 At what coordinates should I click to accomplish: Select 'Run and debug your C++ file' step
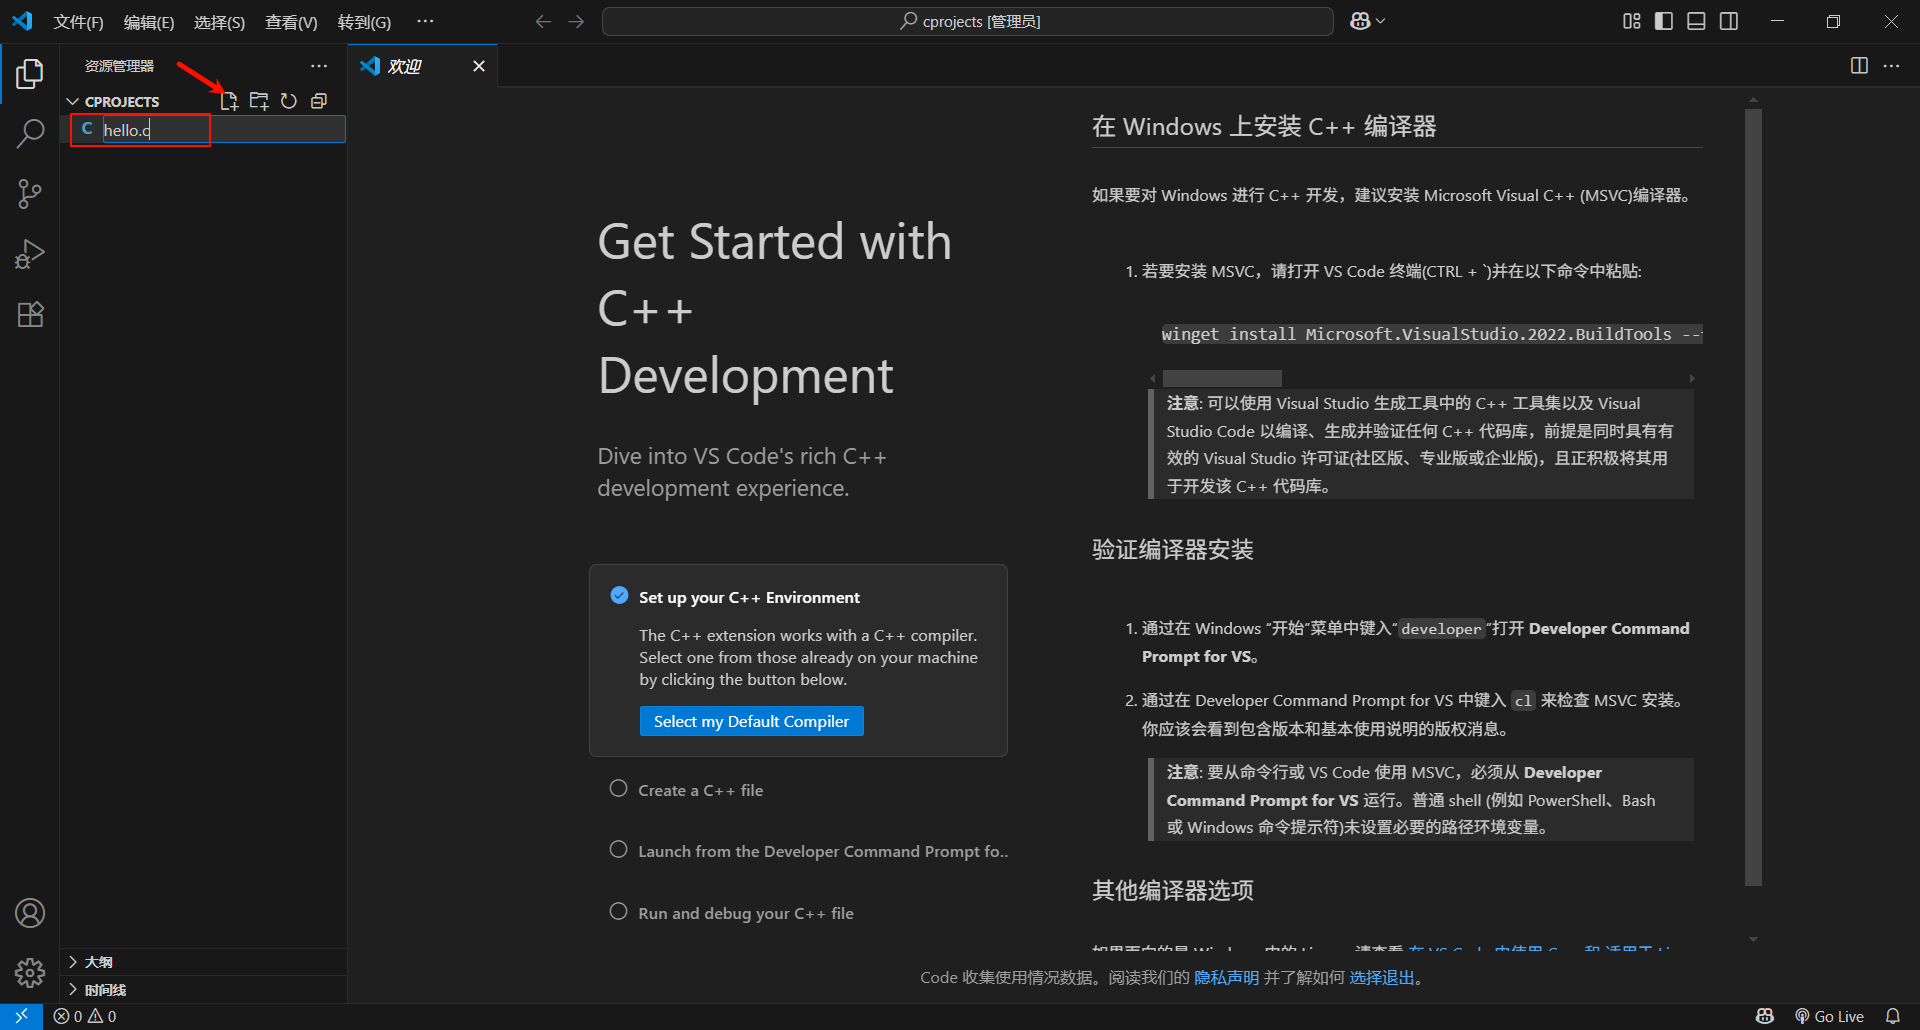coord(745,913)
